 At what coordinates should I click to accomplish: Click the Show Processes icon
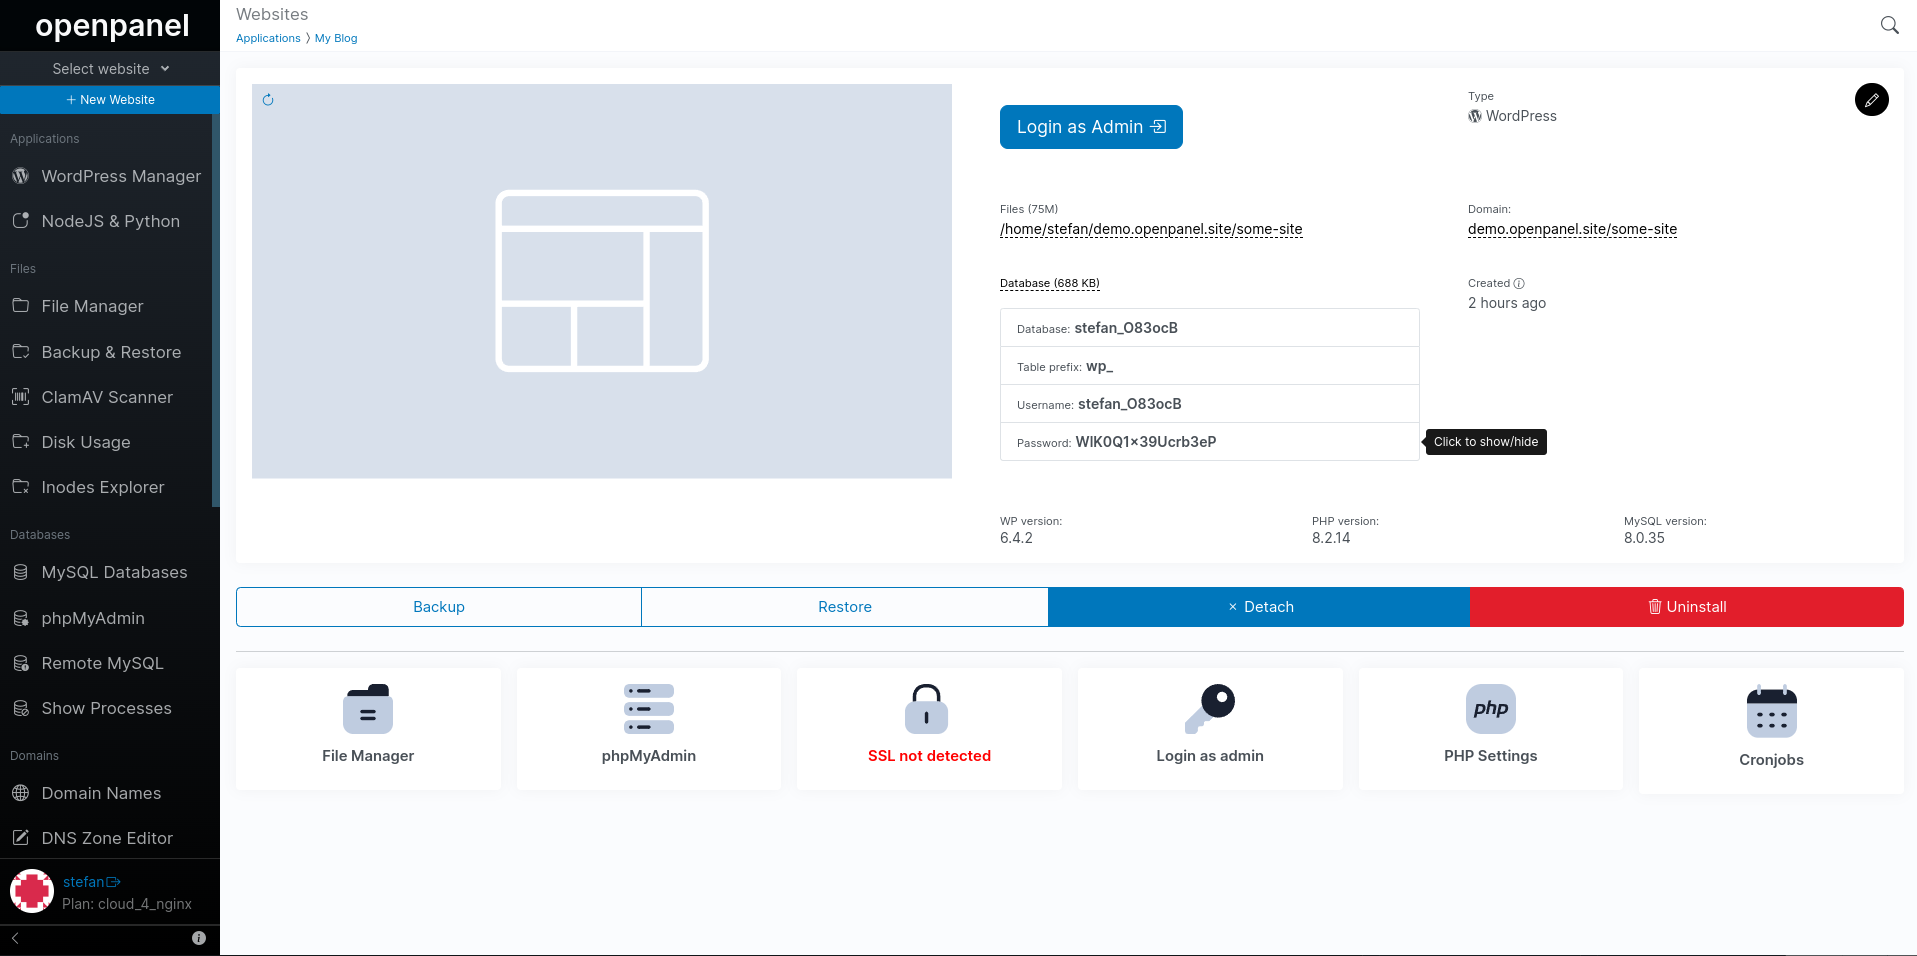(20, 708)
